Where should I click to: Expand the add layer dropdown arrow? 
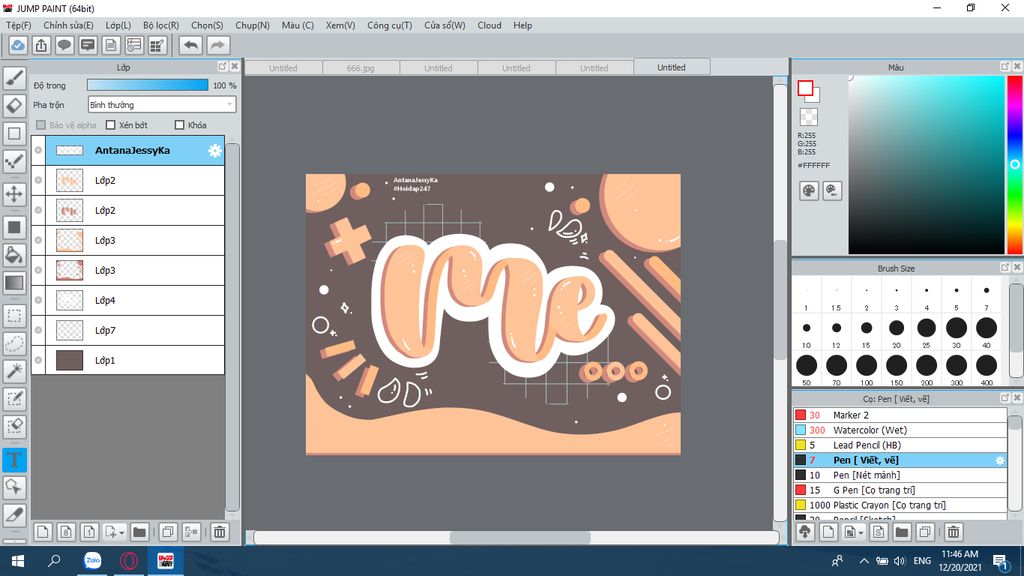coord(121,533)
